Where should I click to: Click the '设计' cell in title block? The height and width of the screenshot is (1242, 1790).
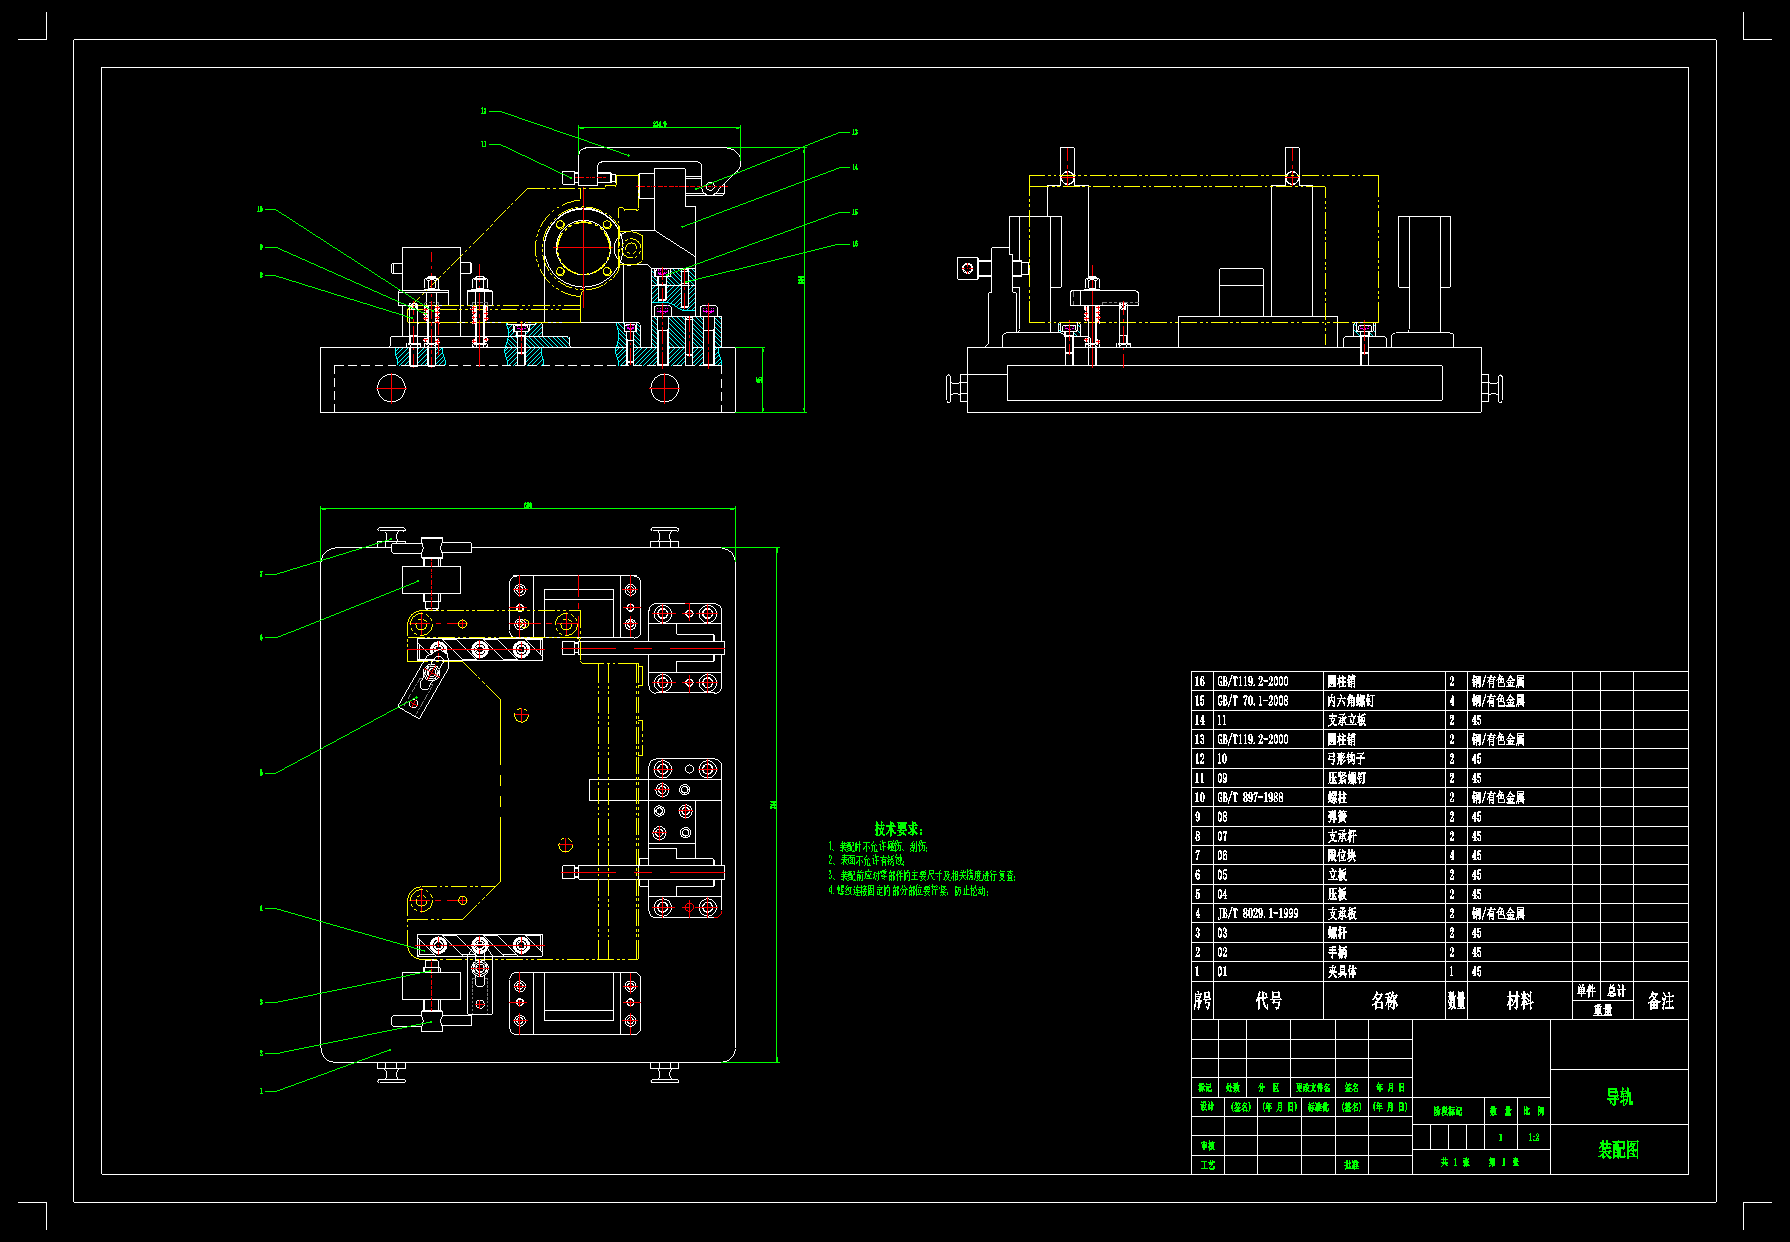[x=1207, y=1107]
